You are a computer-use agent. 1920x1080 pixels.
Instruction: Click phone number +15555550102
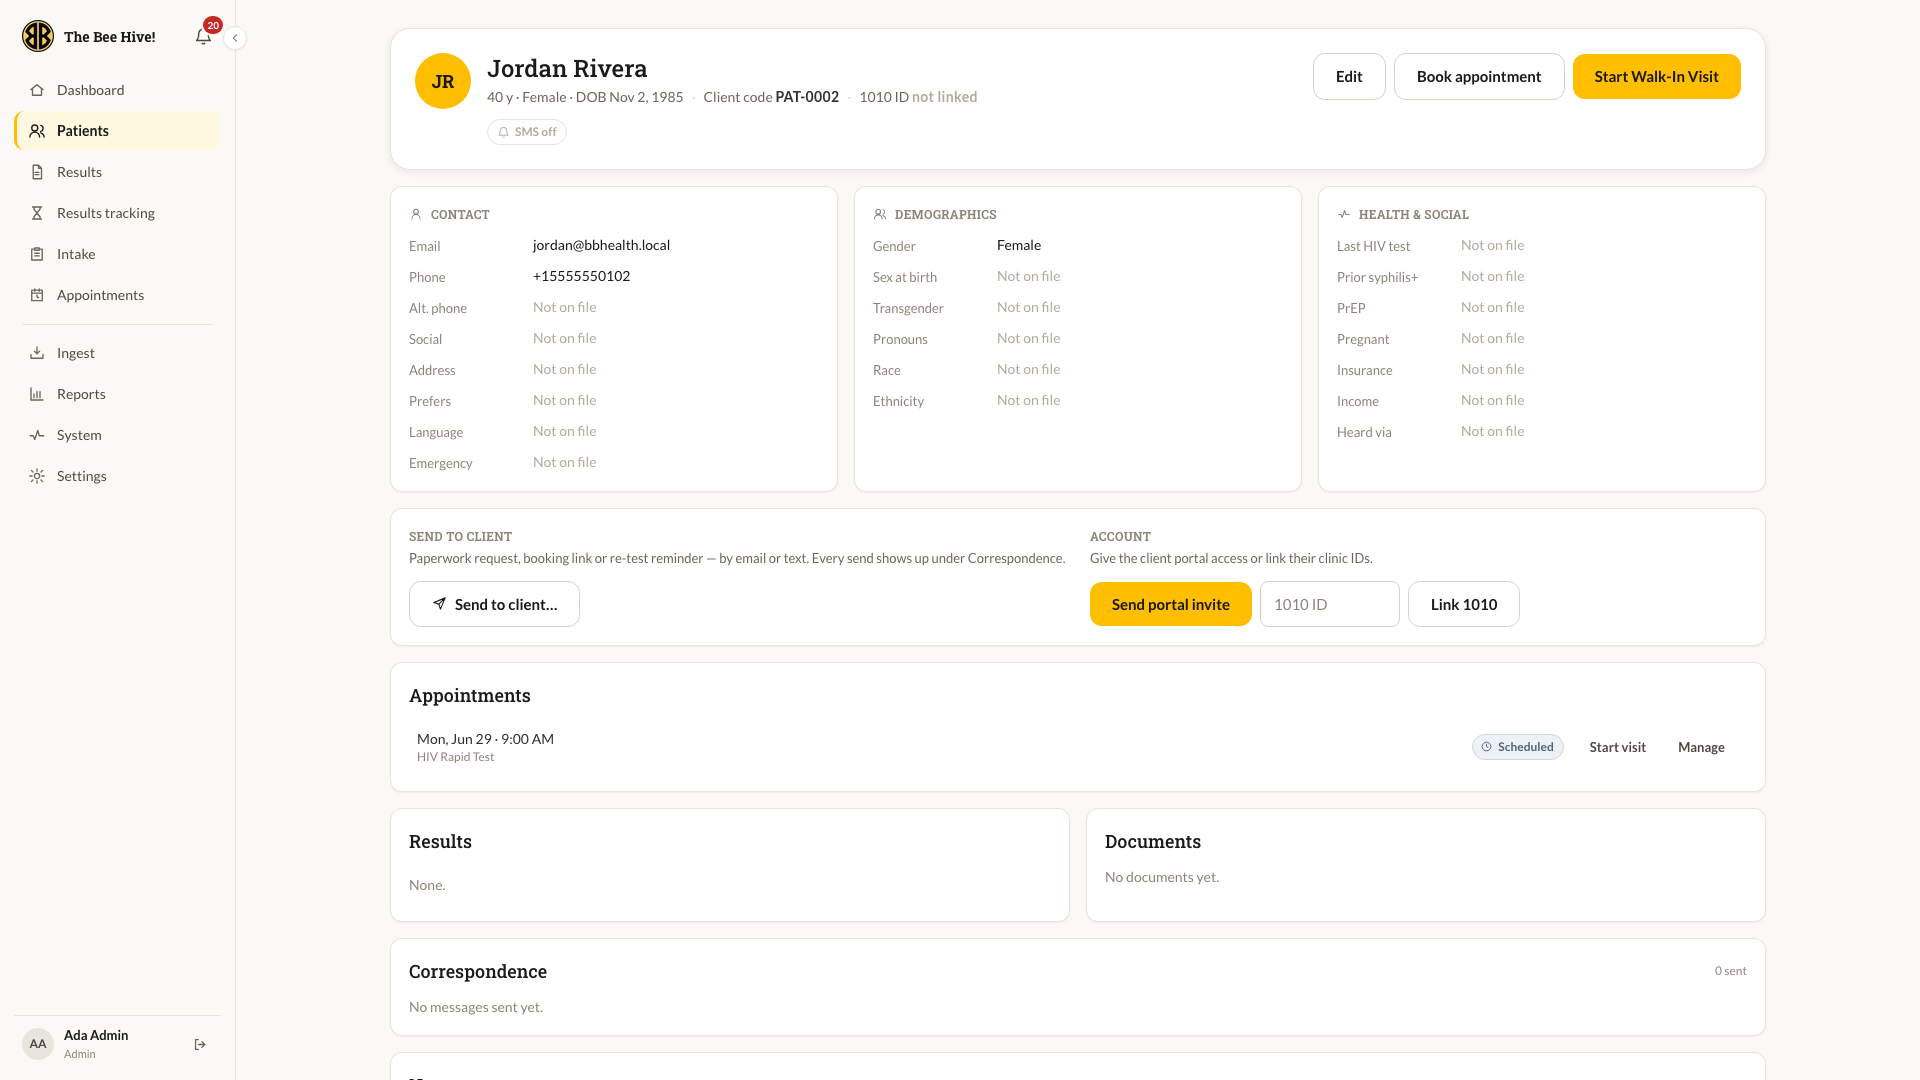(x=581, y=276)
